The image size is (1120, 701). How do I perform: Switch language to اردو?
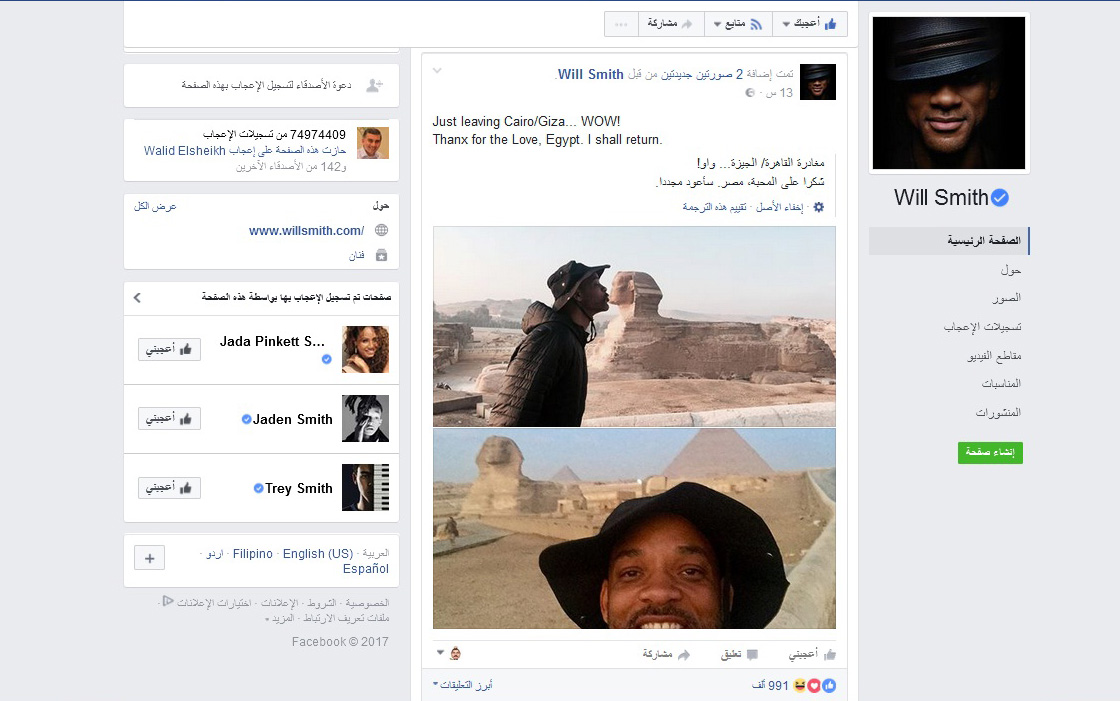point(215,554)
